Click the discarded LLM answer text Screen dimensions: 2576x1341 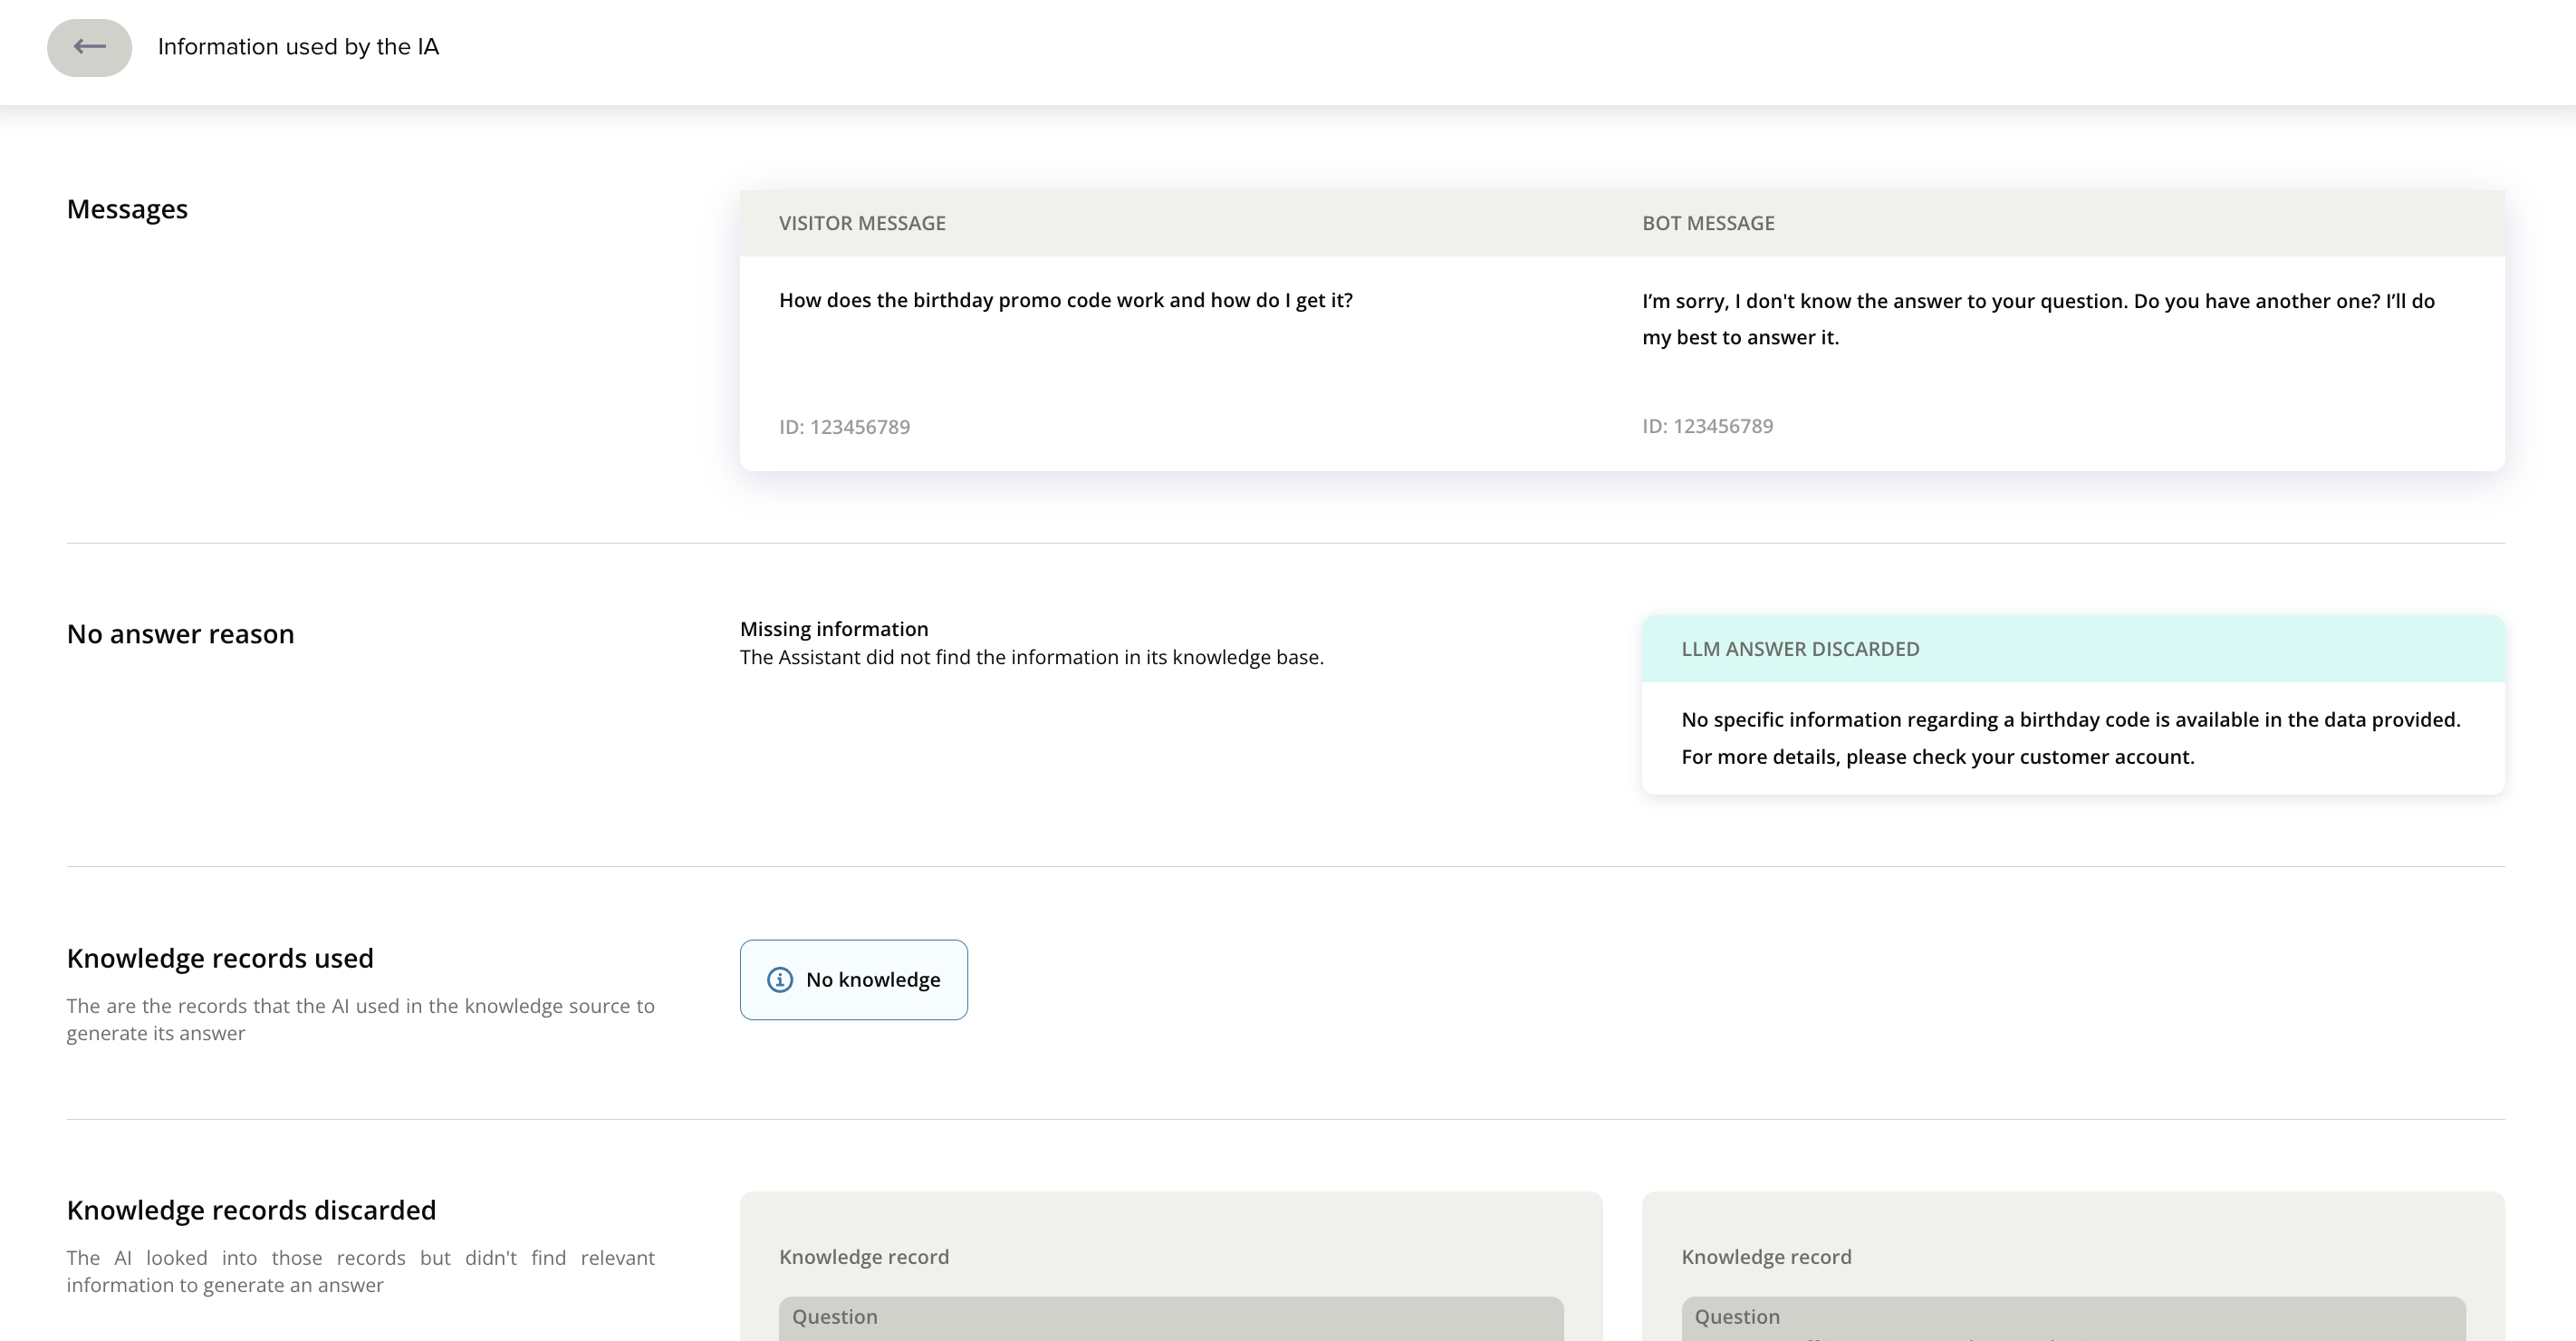click(2070, 738)
